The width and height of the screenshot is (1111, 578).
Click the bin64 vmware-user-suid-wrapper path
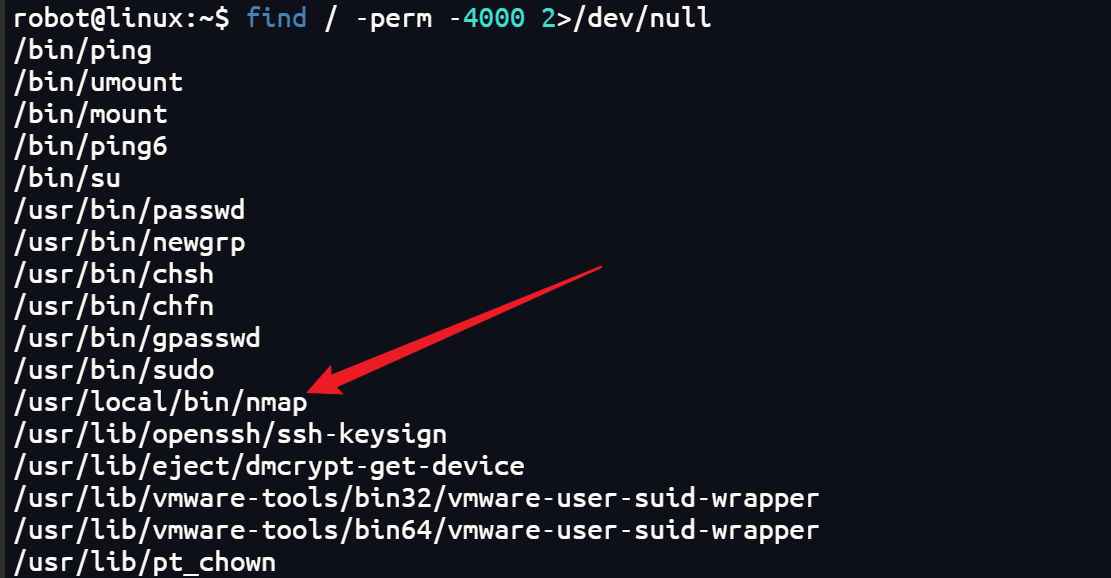(417, 530)
